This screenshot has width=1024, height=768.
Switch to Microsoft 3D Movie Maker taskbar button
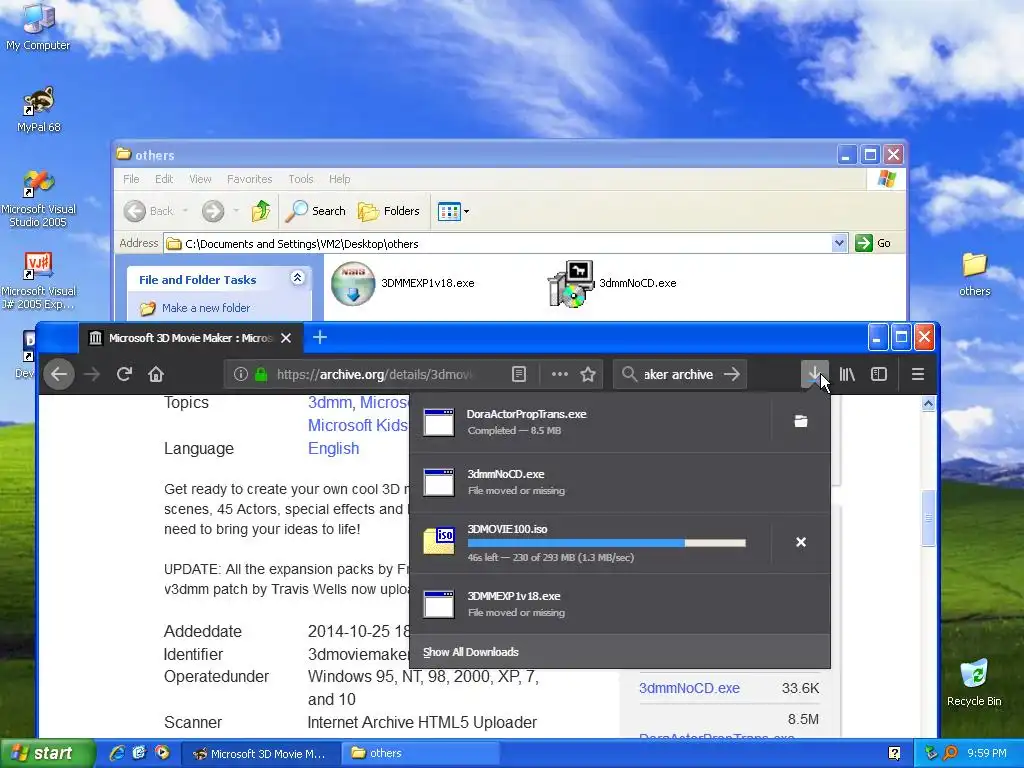click(x=260, y=753)
